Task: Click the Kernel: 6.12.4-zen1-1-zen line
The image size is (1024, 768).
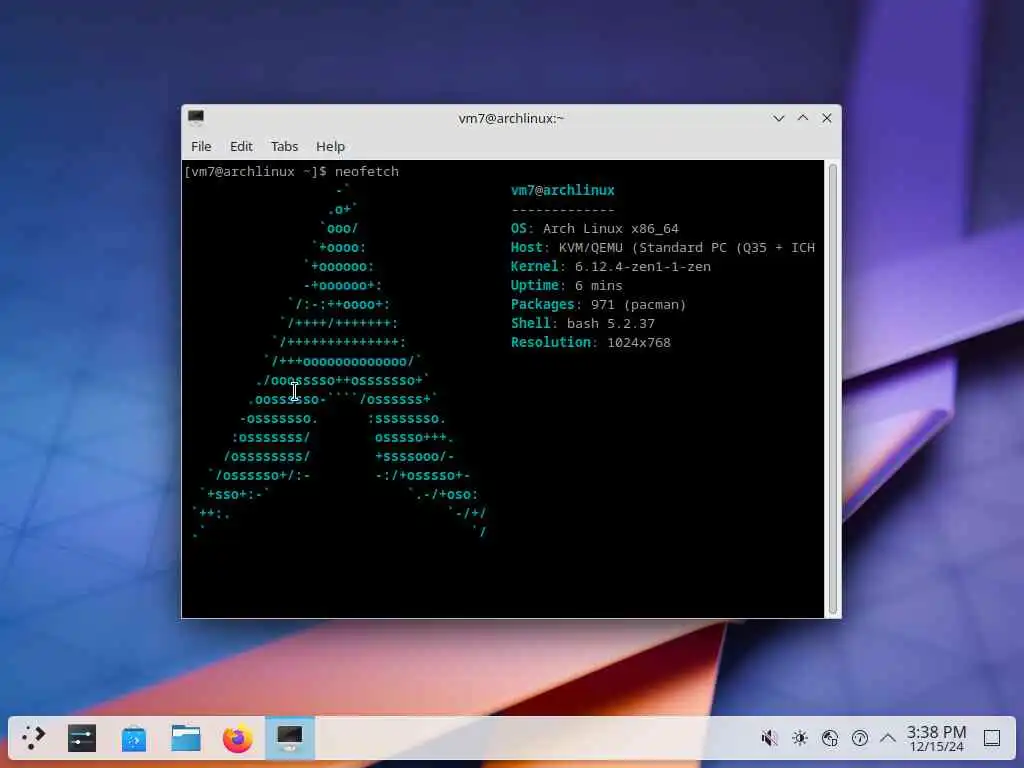Action: point(611,266)
